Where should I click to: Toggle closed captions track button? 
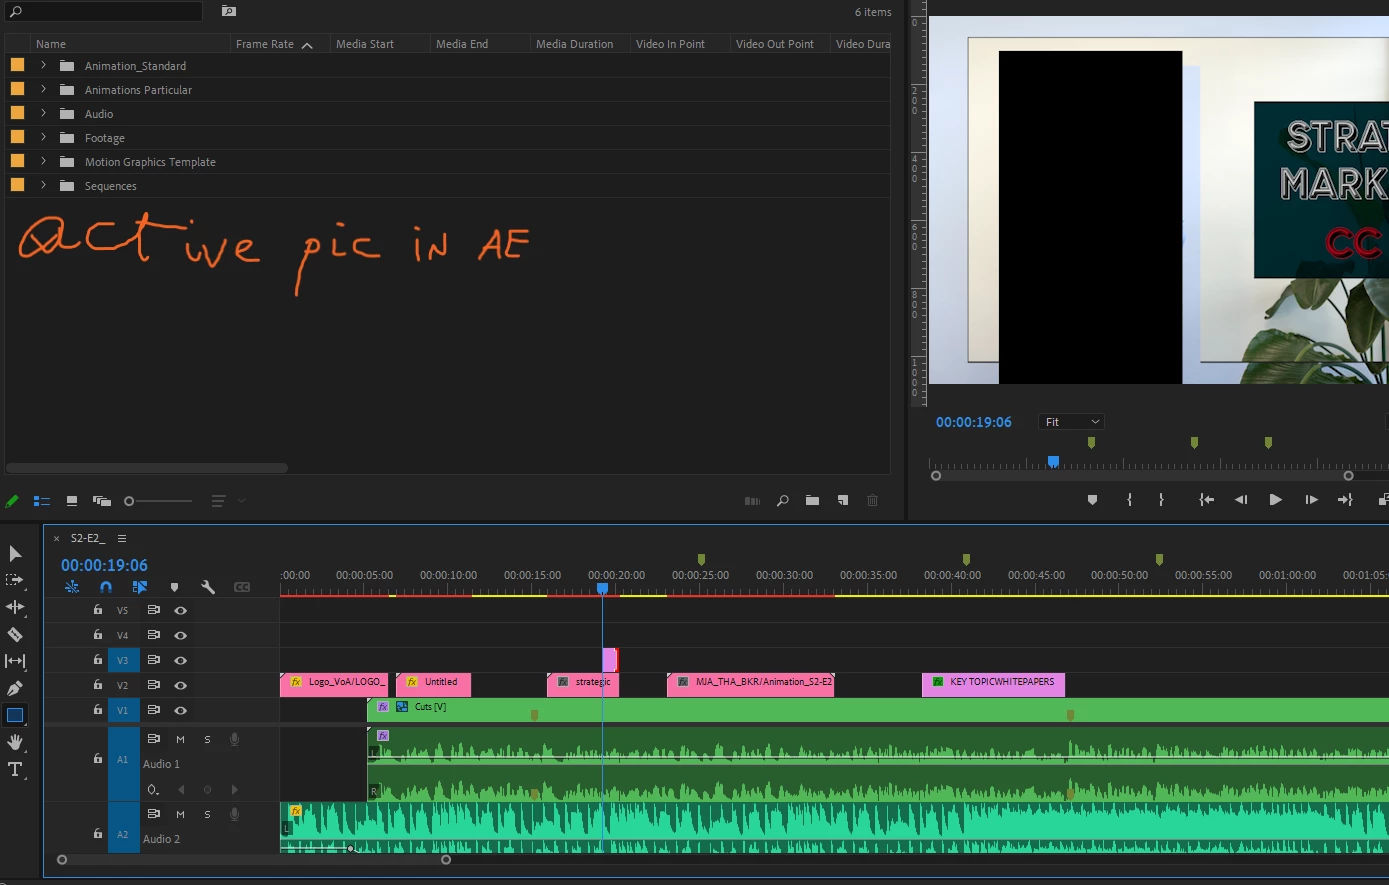[x=242, y=587]
